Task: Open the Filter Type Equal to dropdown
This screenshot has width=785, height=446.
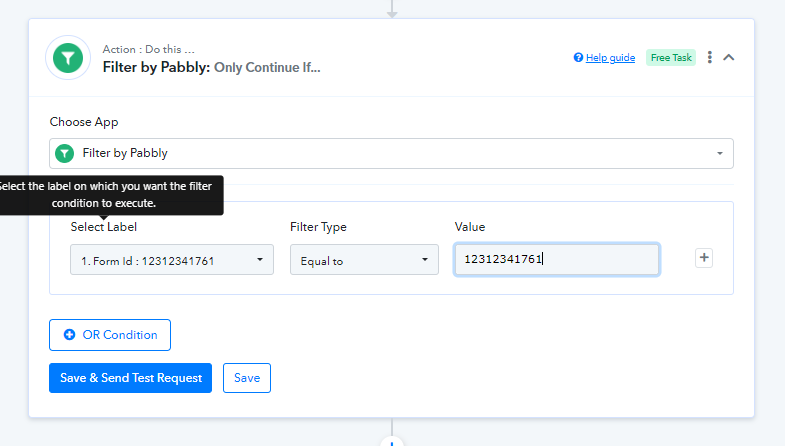Action: tap(364, 260)
